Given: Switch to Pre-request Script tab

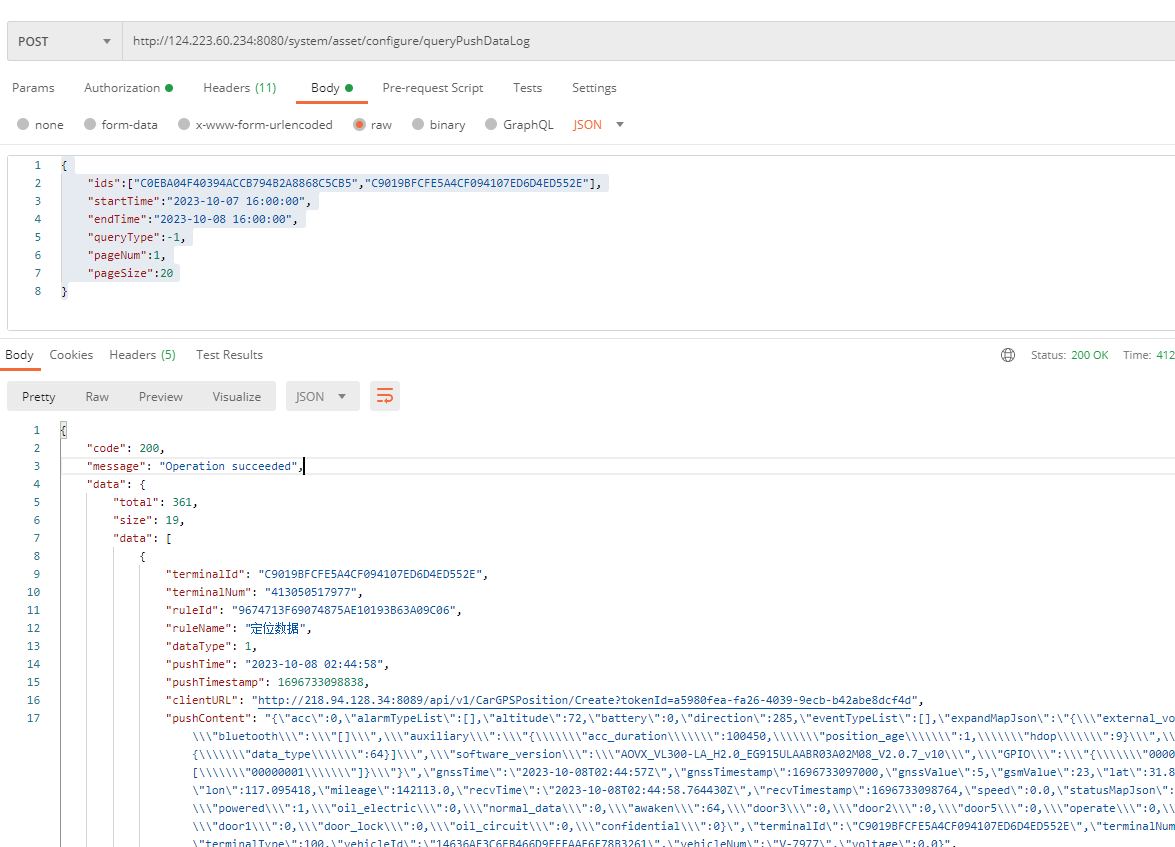Looking at the screenshot, I should coord(432,88).
